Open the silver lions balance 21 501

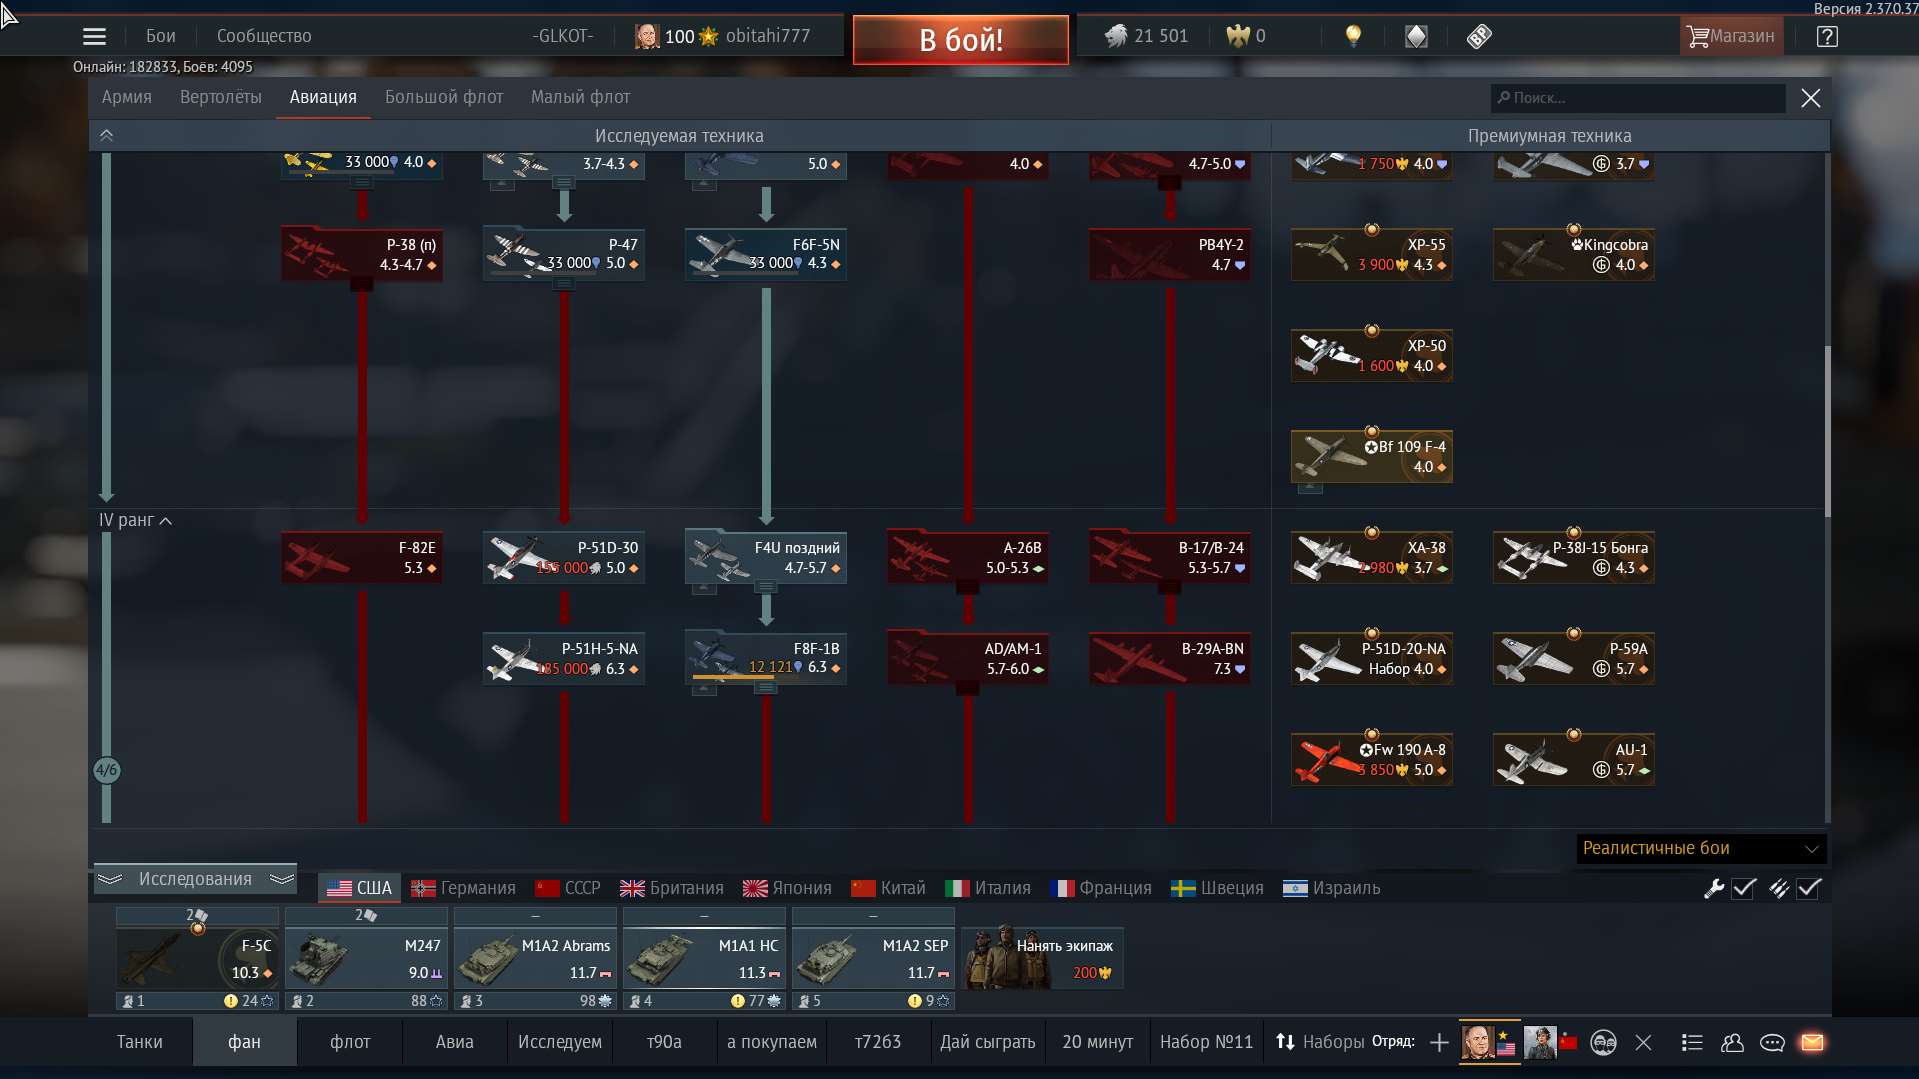[x=1146, y=36]
